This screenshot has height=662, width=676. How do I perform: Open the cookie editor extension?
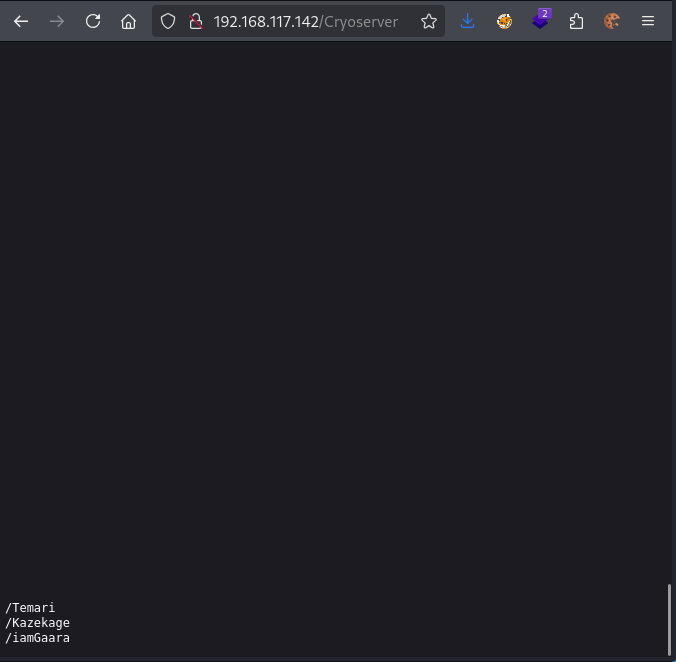[x=612, y=21]
